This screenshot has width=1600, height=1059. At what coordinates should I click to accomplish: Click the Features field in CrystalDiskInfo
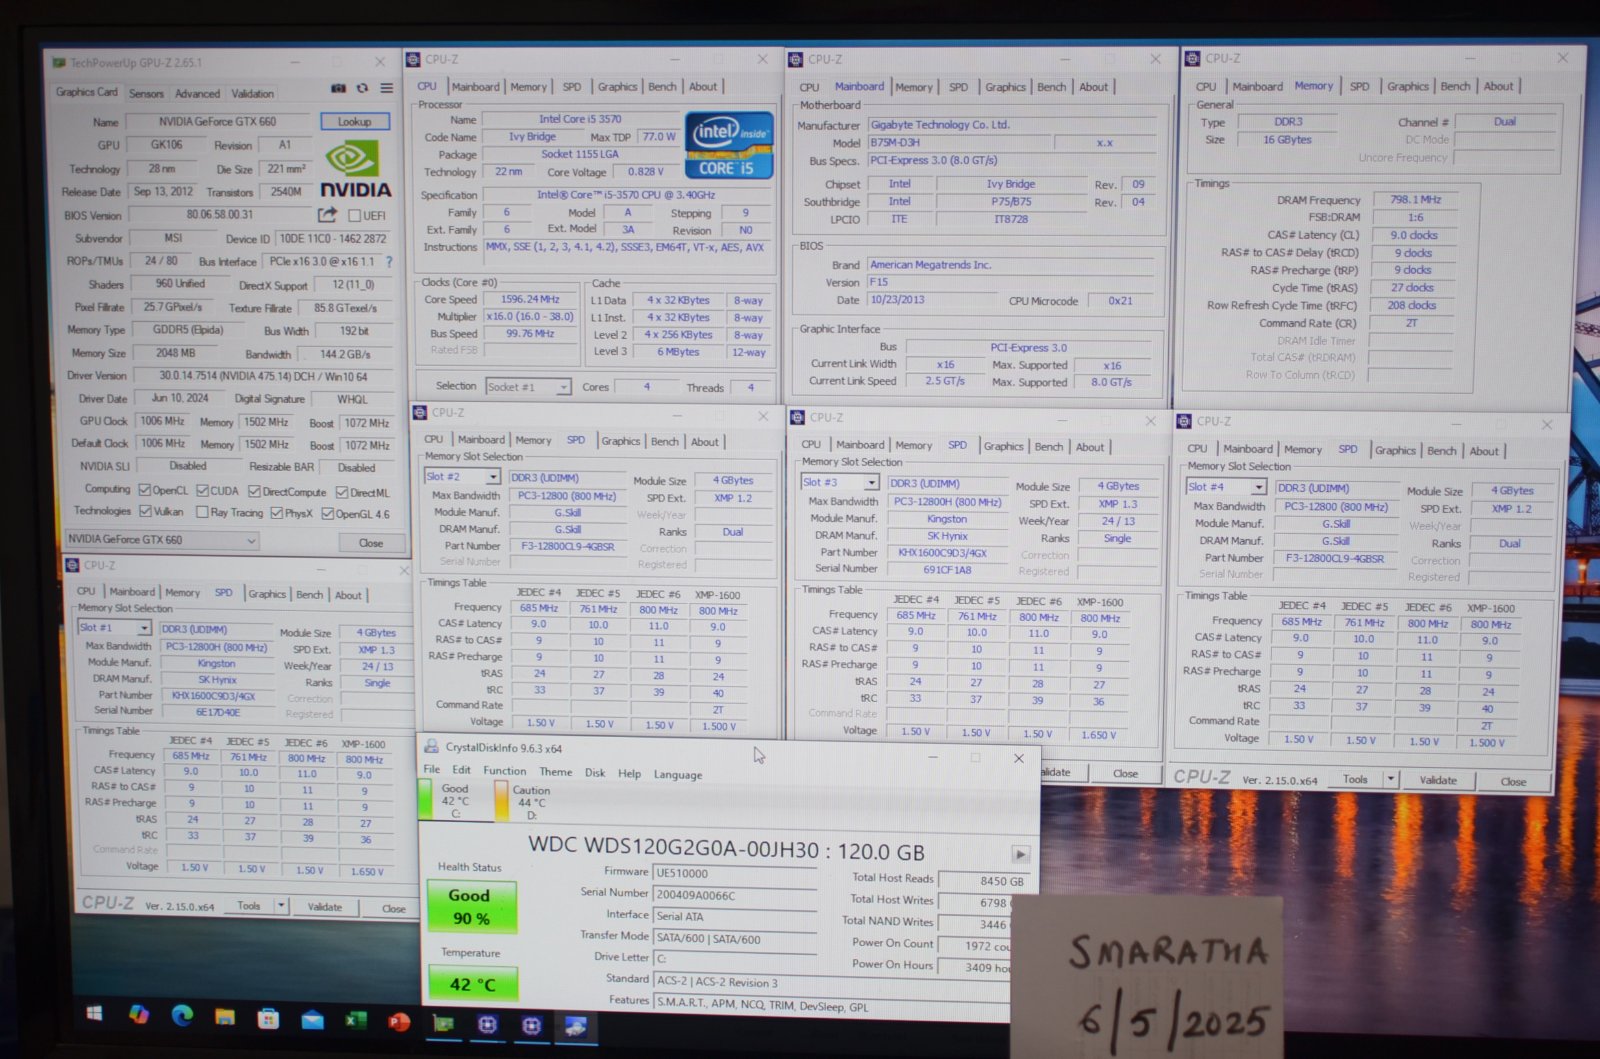tap(830, 1004)
